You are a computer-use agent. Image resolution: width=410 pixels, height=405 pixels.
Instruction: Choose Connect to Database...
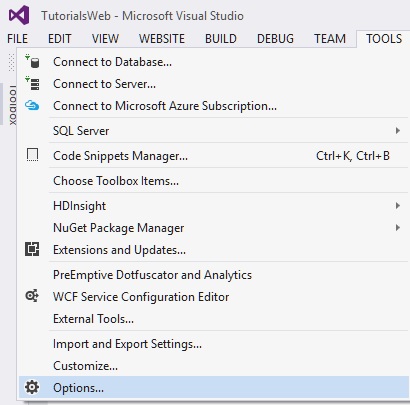click(x=213, y=62)
